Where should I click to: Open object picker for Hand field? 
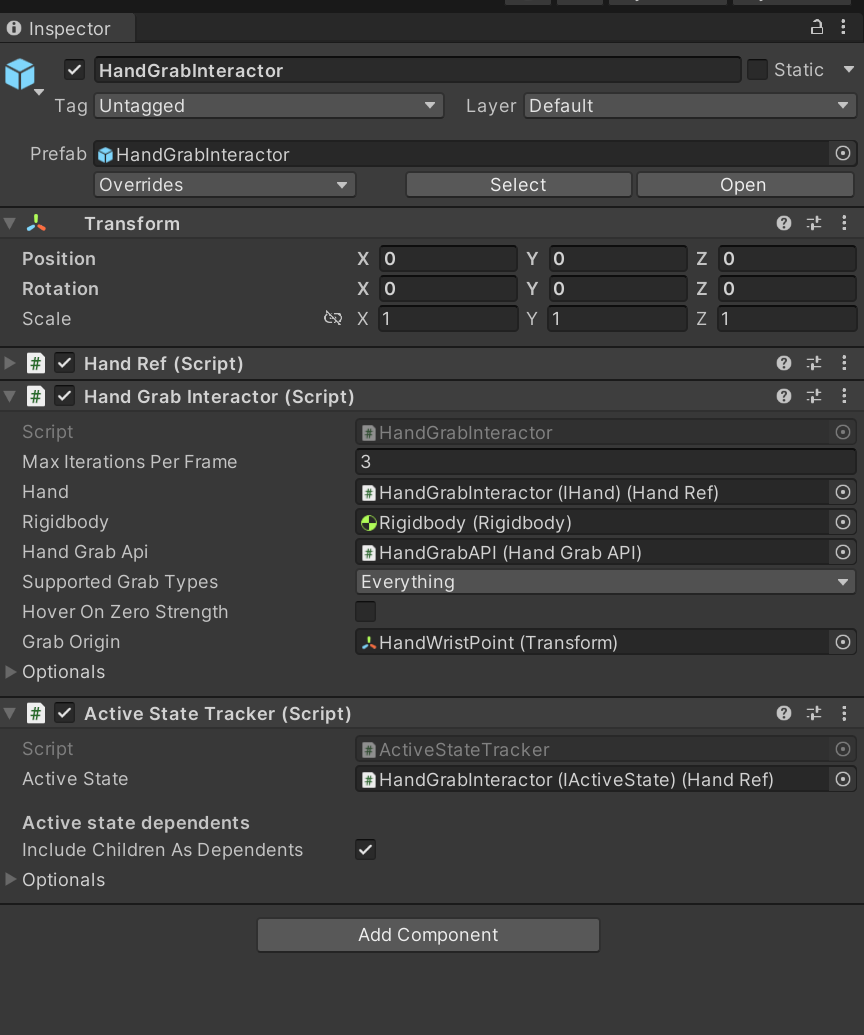[x=843, y=492]
